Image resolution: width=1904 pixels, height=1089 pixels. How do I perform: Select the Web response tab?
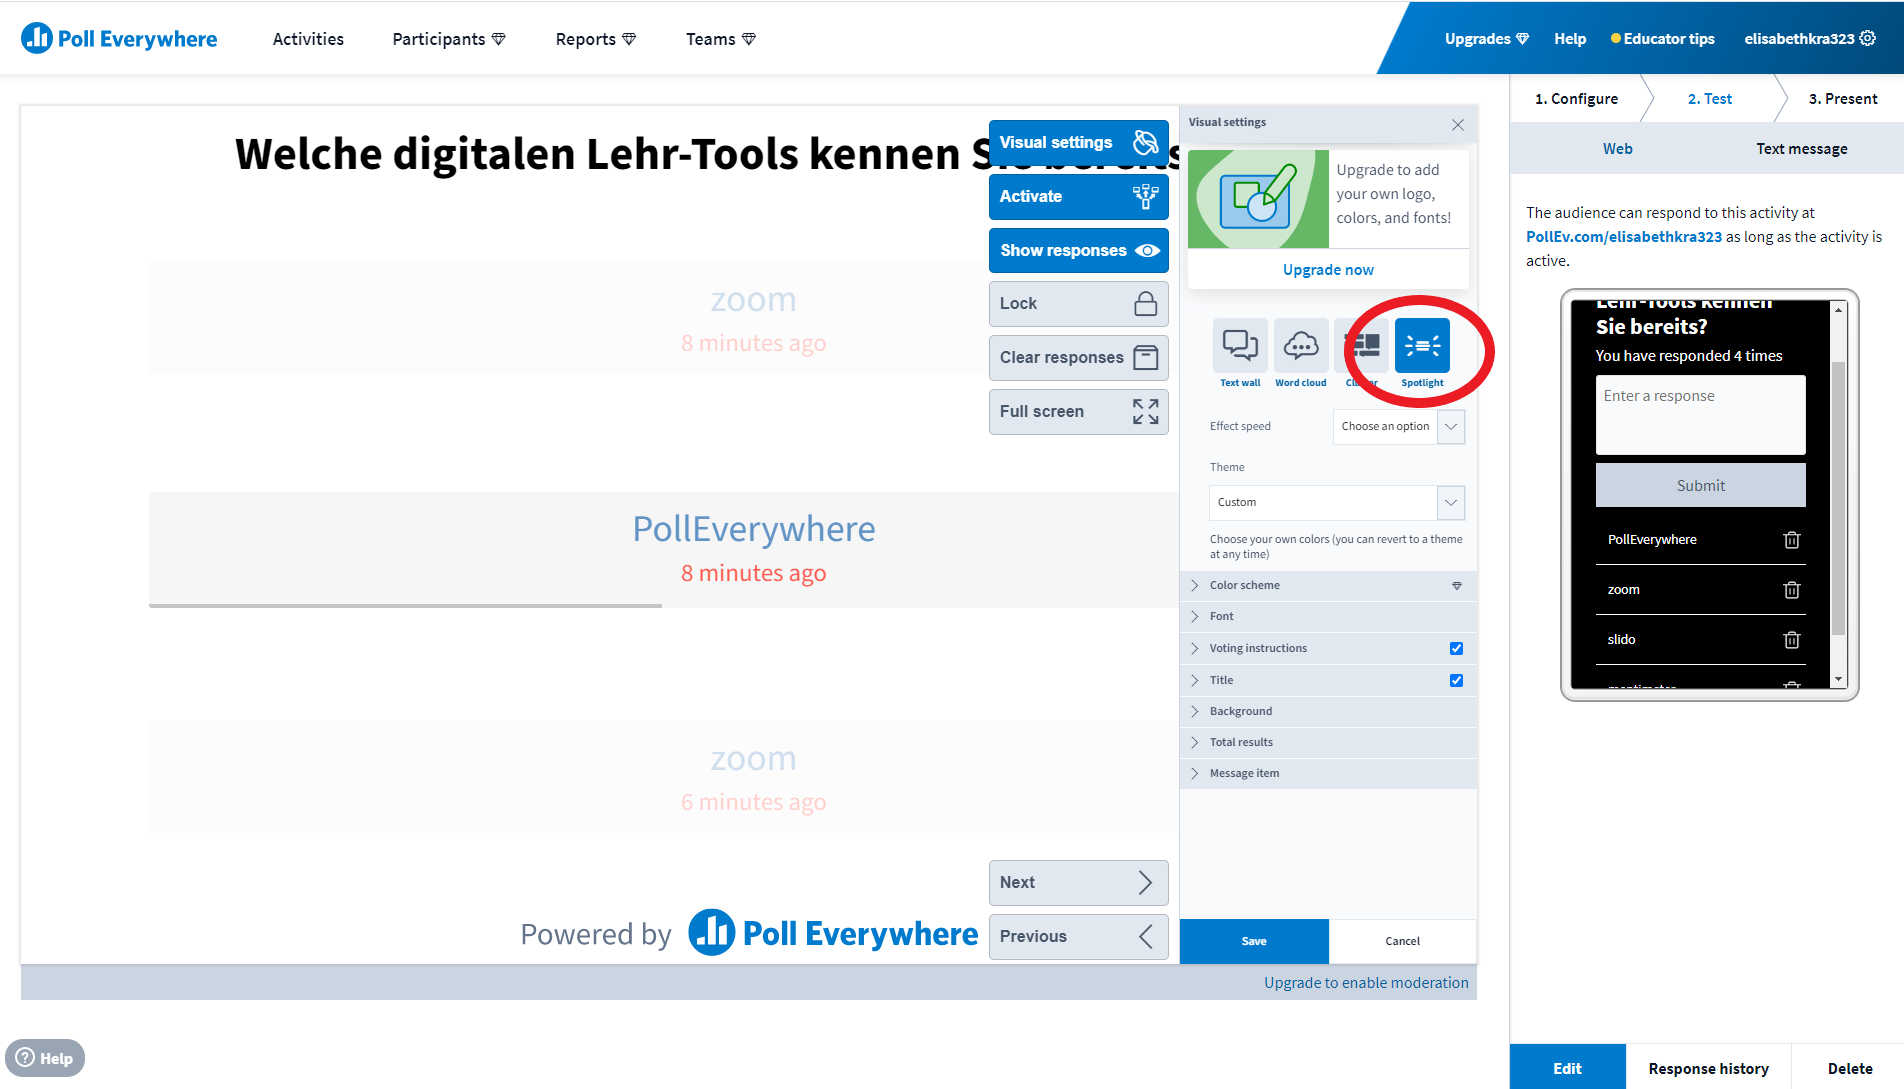click(1618, 149)
